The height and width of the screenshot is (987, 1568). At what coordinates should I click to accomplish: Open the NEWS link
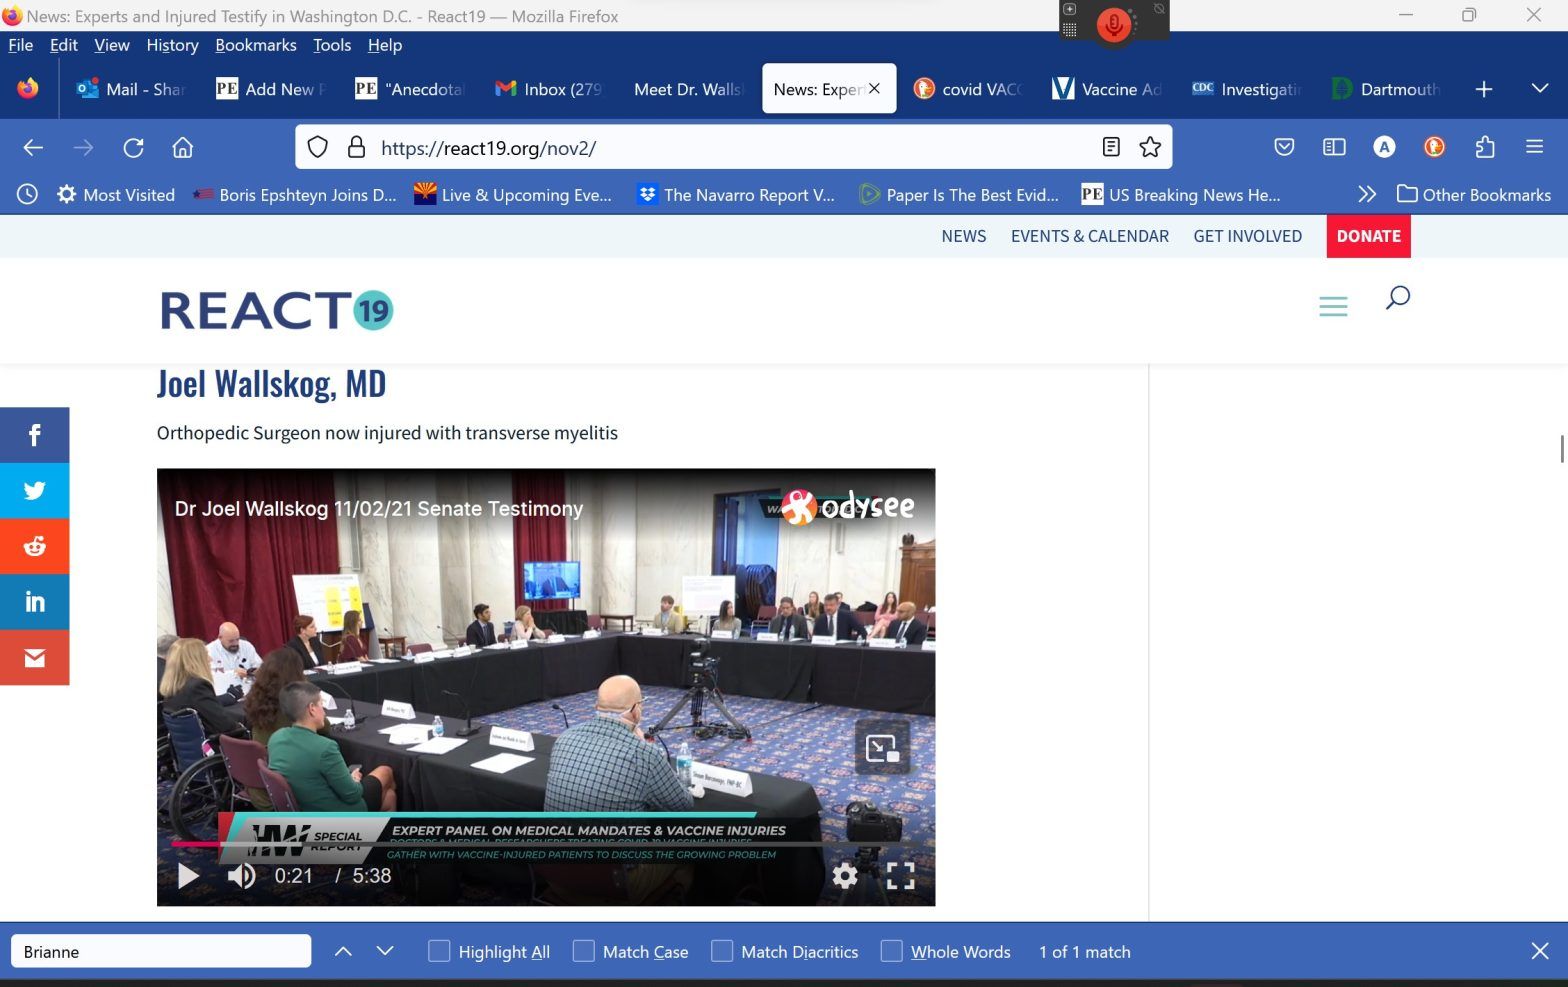pyautogui.click(x=963, y=236)
